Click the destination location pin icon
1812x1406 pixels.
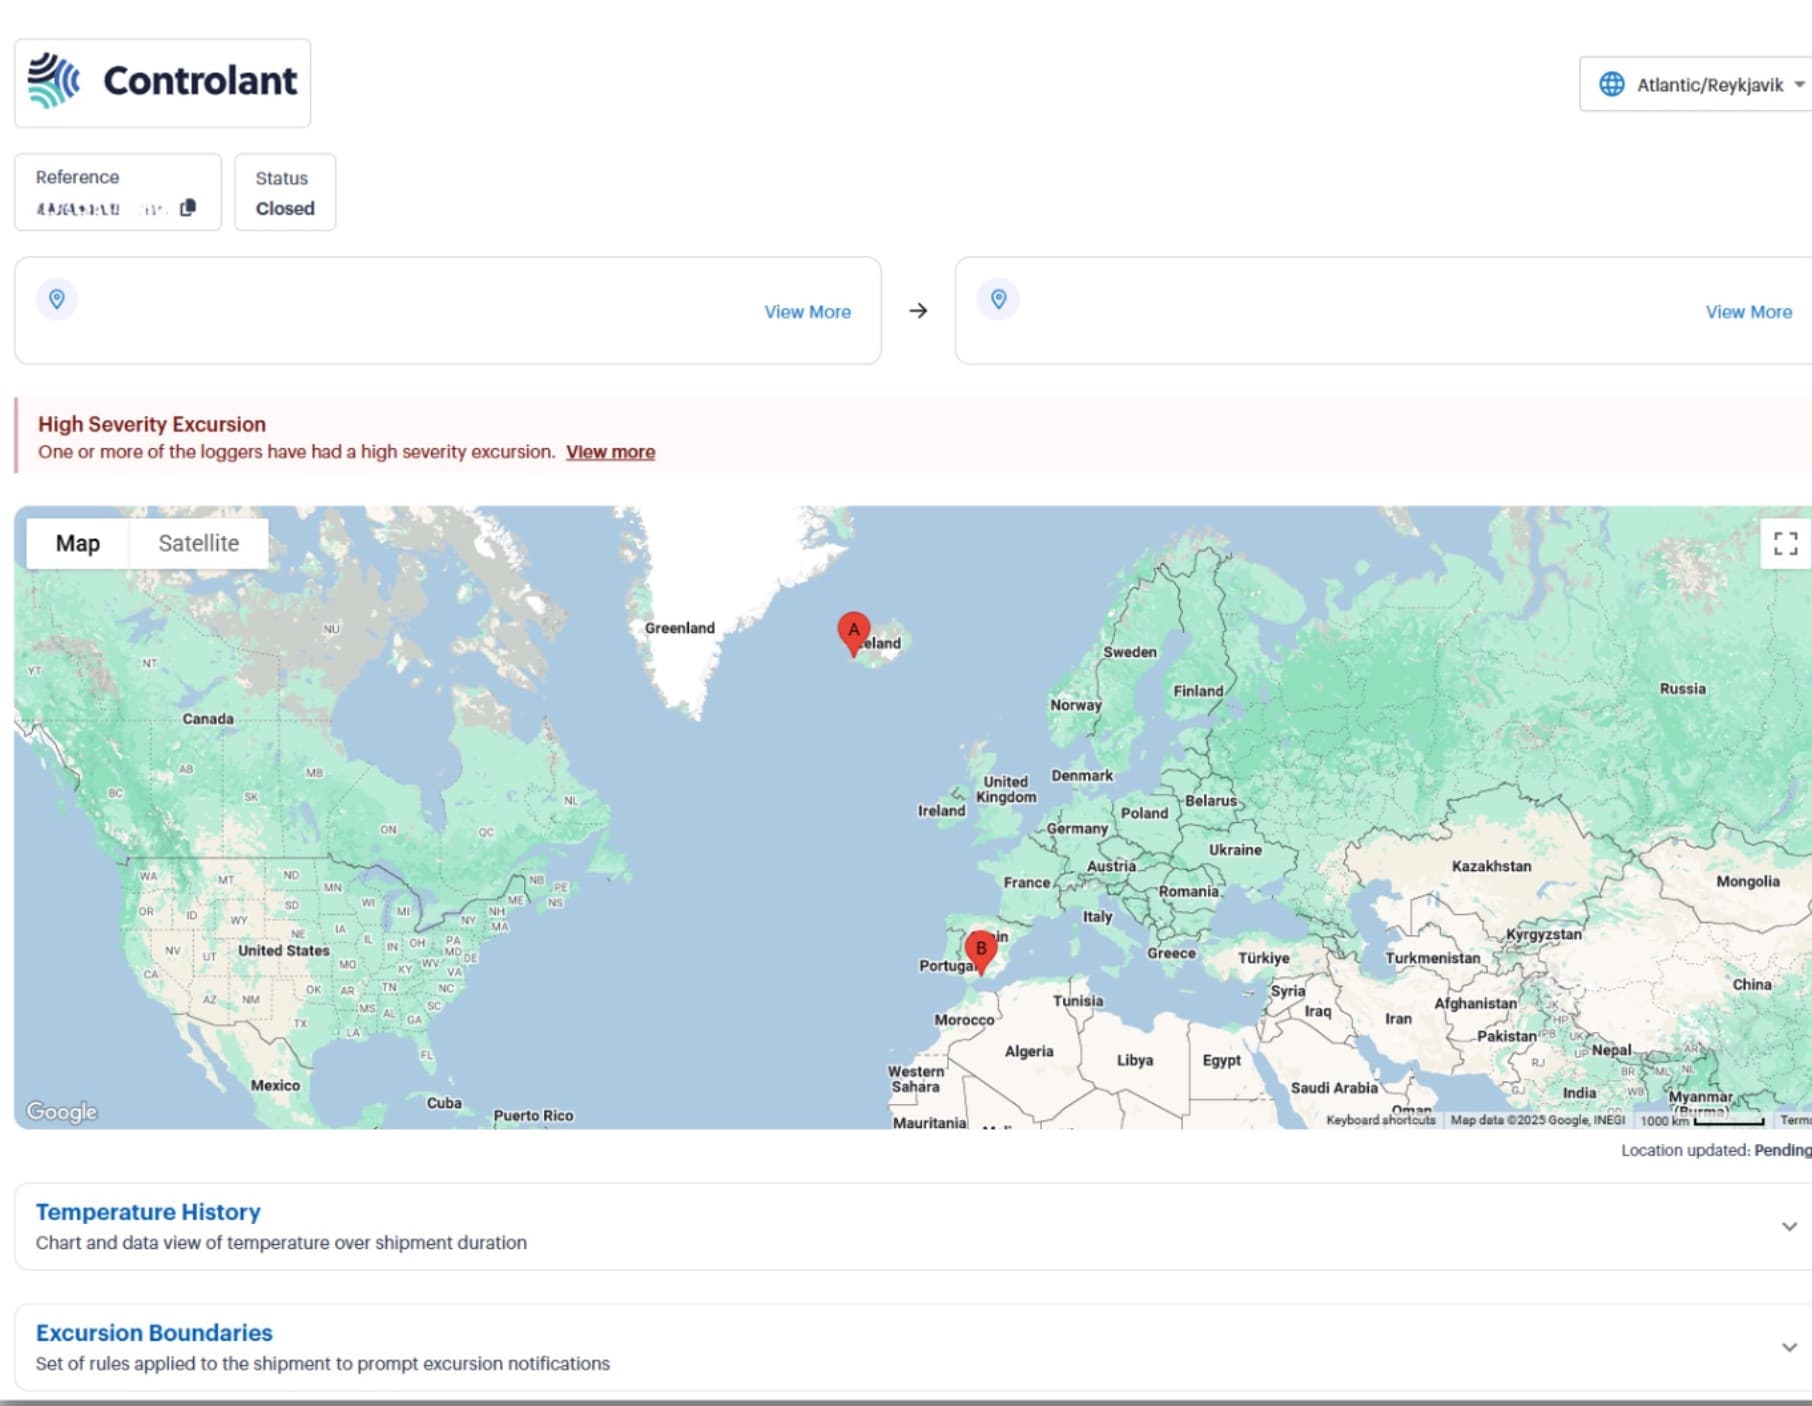[998, 299]
